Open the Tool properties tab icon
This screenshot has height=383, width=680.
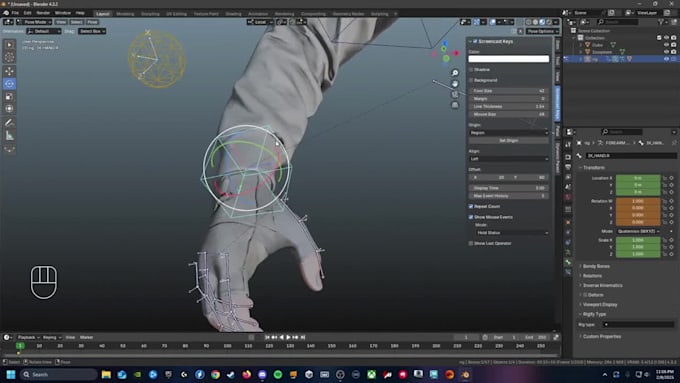568,144
